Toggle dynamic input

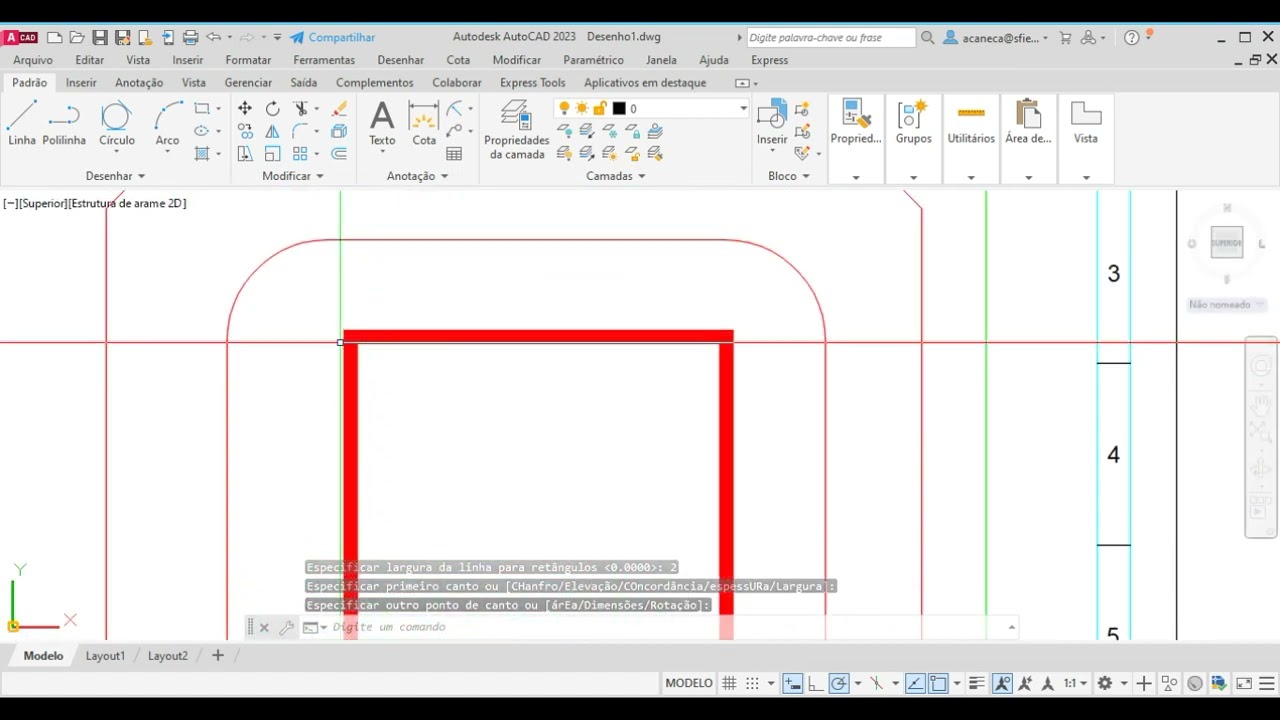click(x=792, y=683)
